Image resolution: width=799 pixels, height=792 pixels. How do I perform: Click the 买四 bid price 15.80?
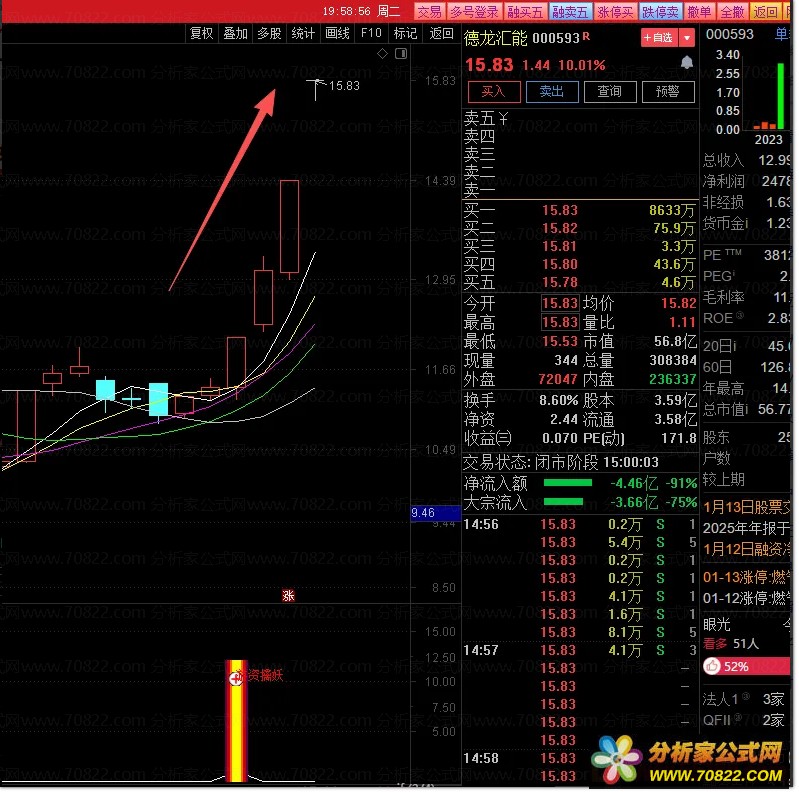560,264
